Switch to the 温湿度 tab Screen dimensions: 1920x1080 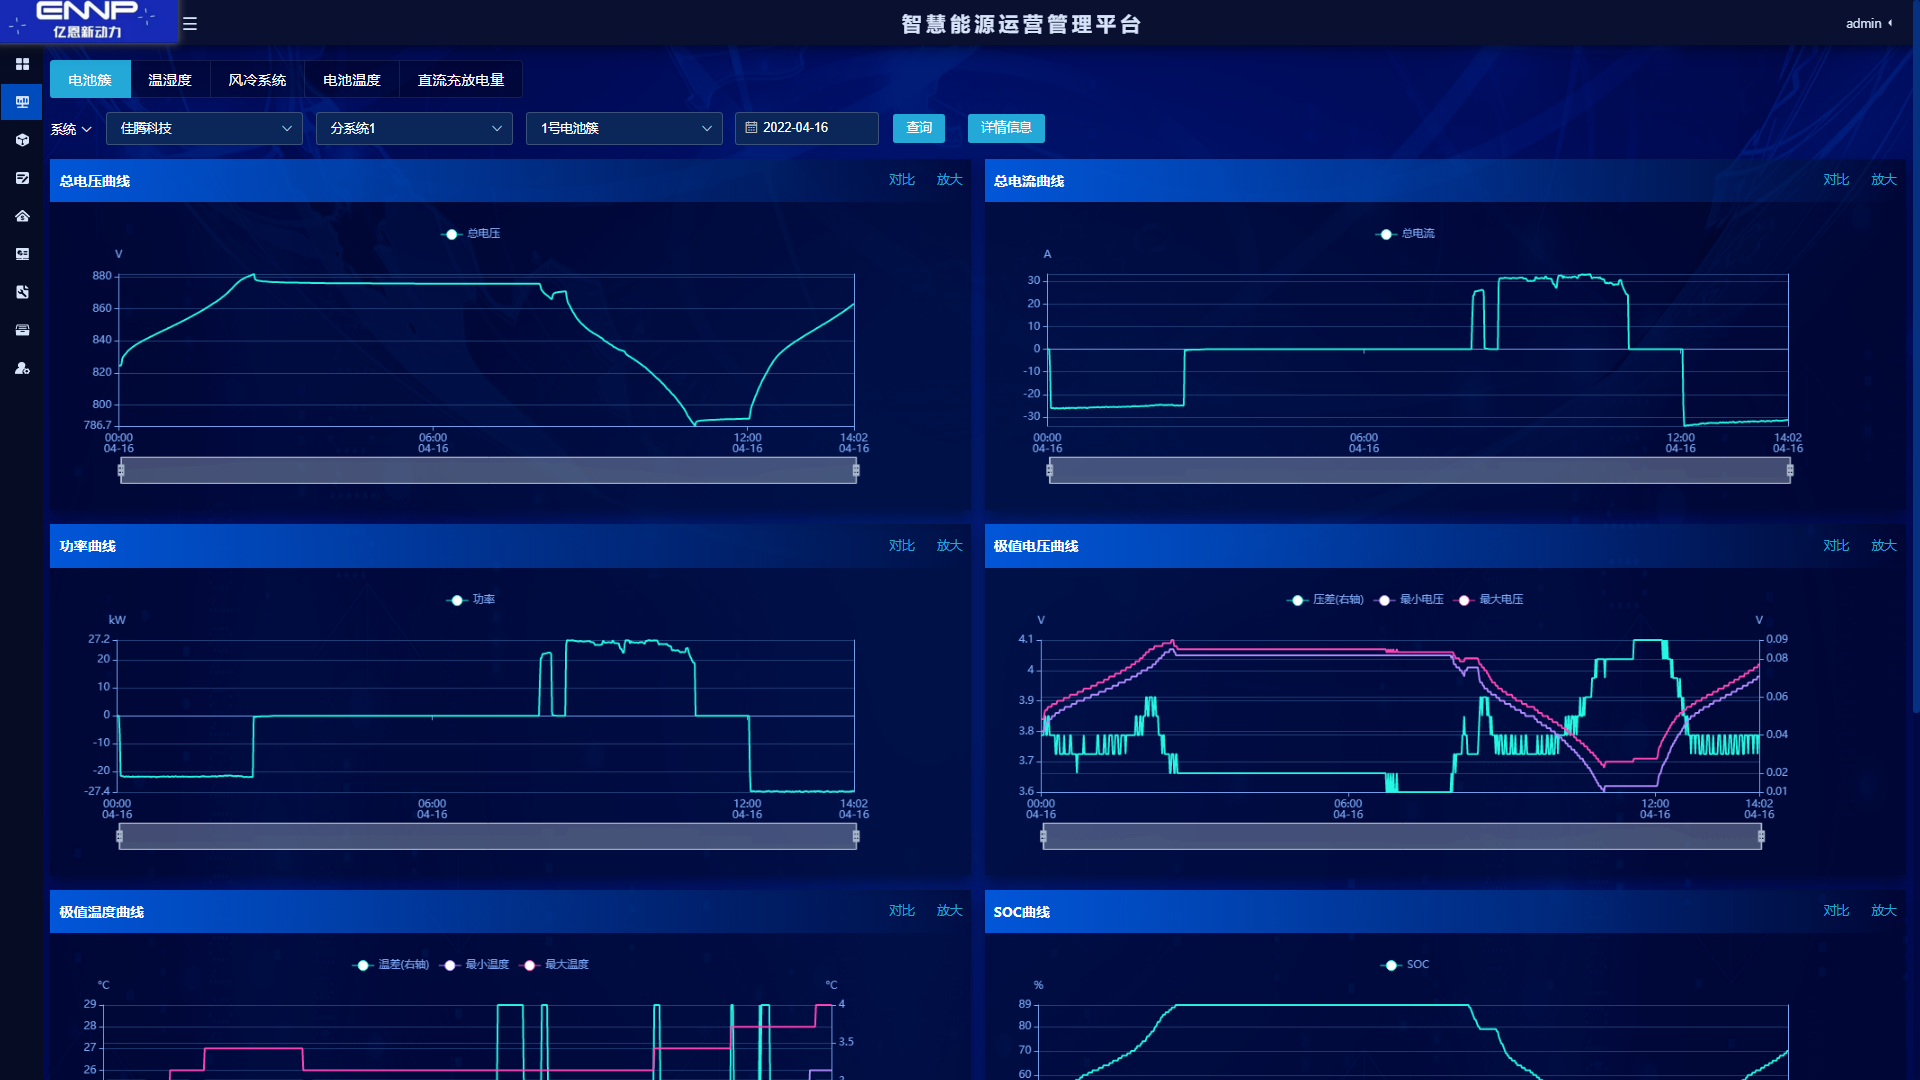170,80
